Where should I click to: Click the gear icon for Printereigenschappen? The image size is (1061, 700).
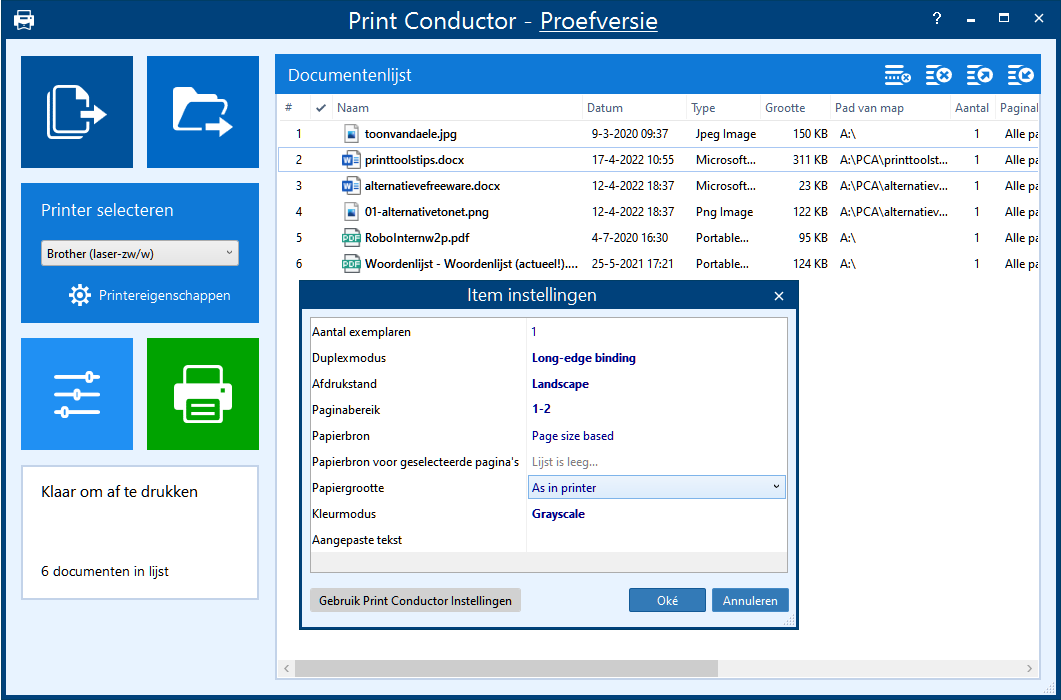click(x=80, y=295)
